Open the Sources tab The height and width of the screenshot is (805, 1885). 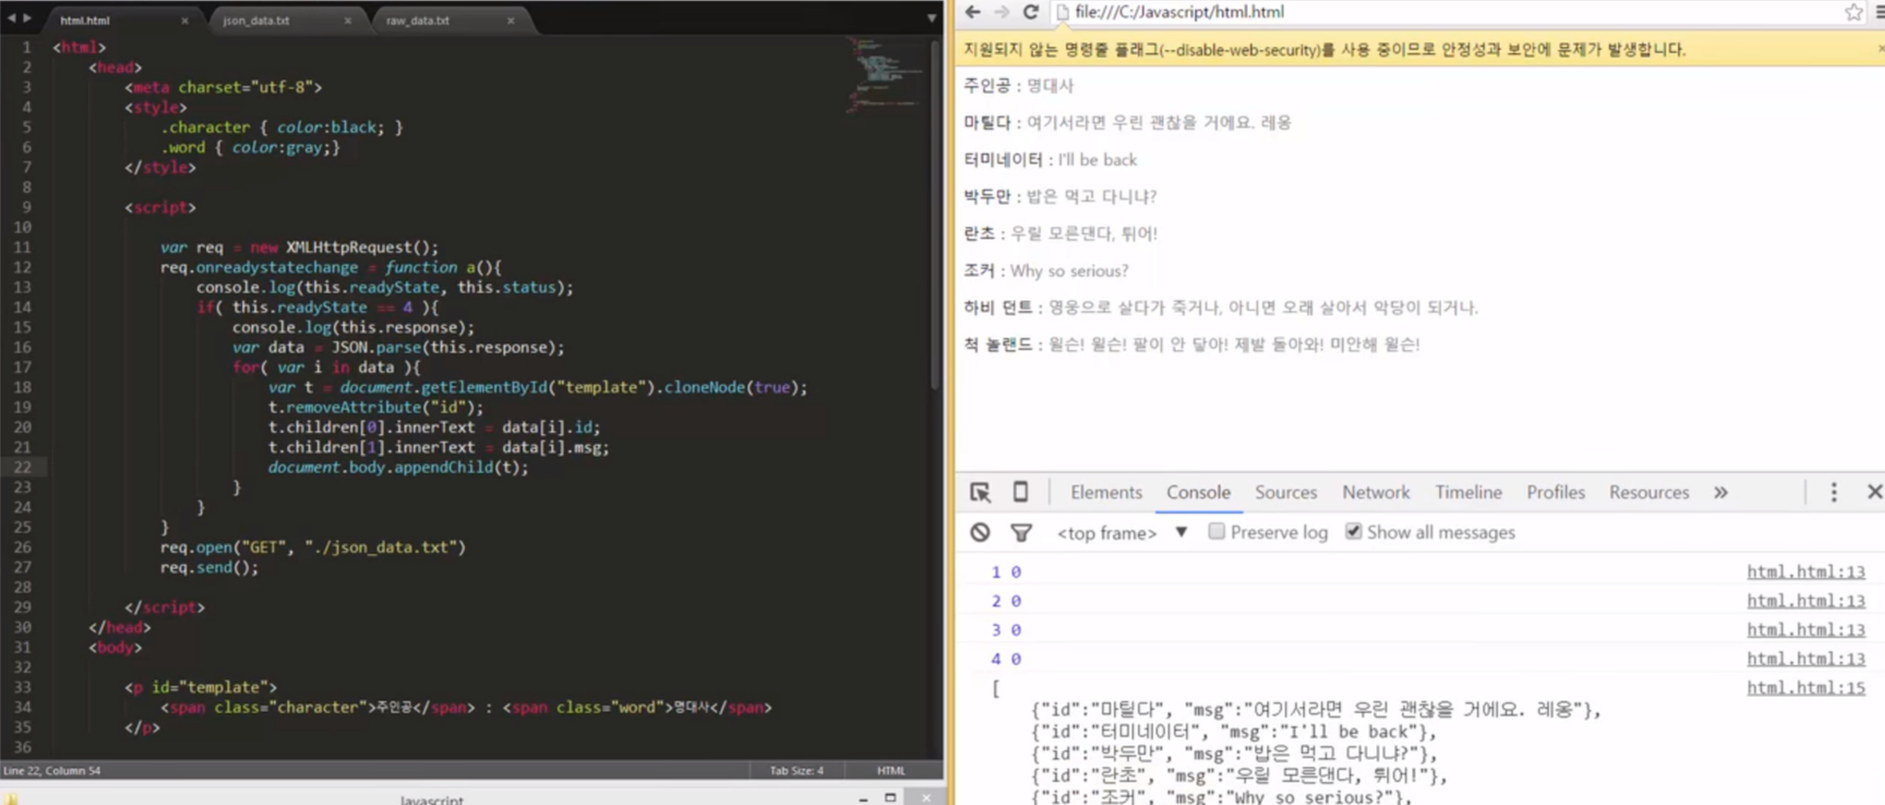[1285, 492]
